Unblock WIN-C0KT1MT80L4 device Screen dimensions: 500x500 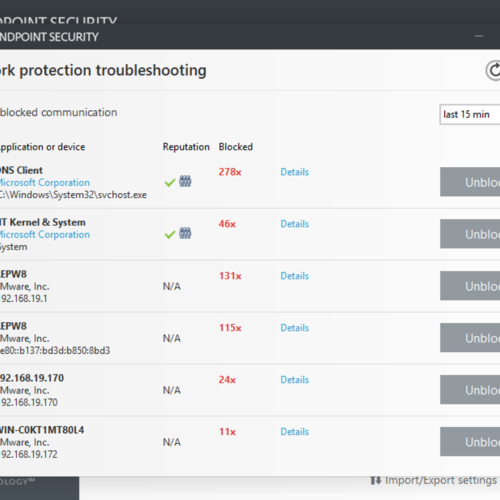click(x=470, y=442)
